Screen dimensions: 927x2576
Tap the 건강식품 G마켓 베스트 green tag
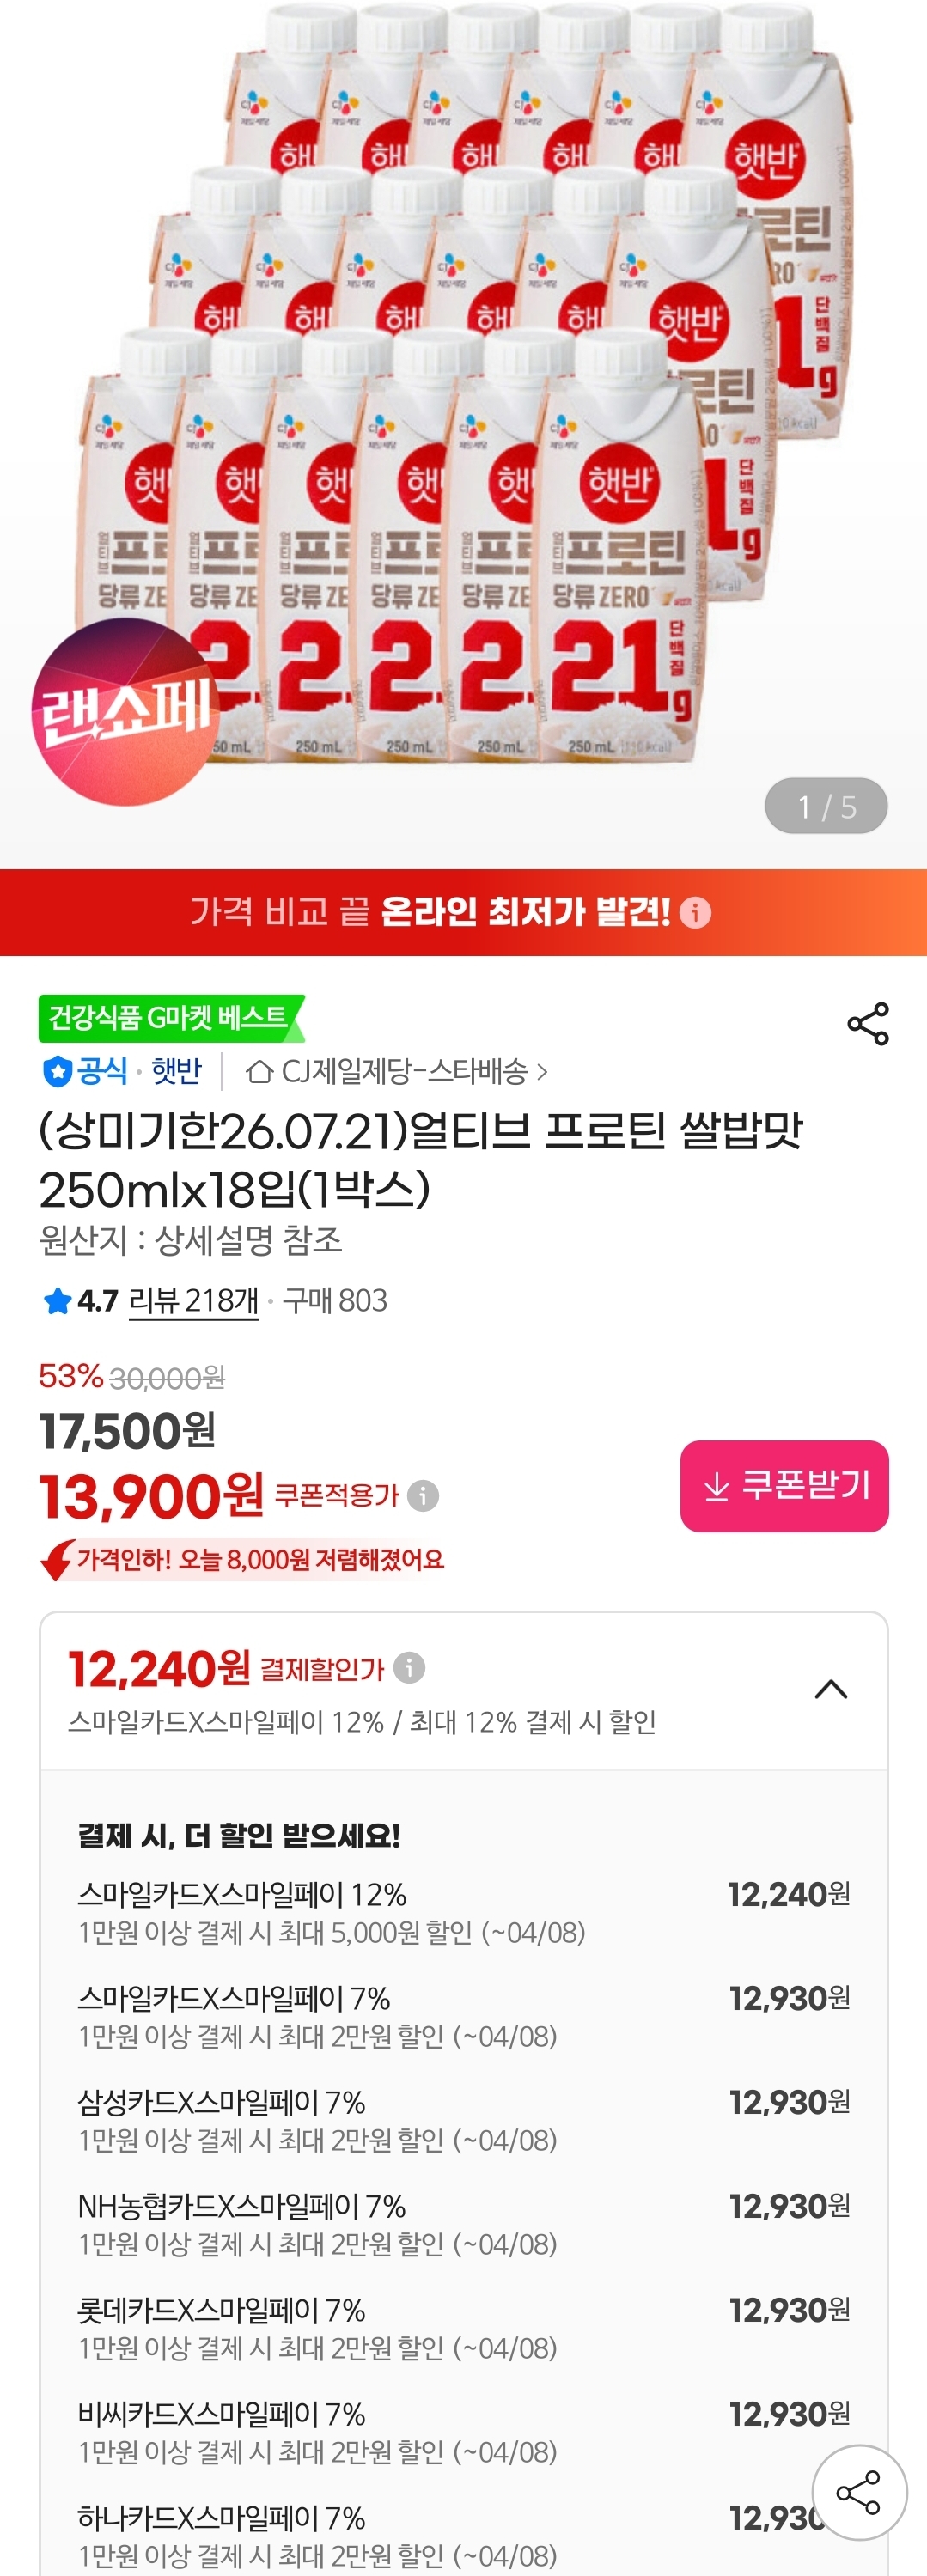tap(171, 1018)
